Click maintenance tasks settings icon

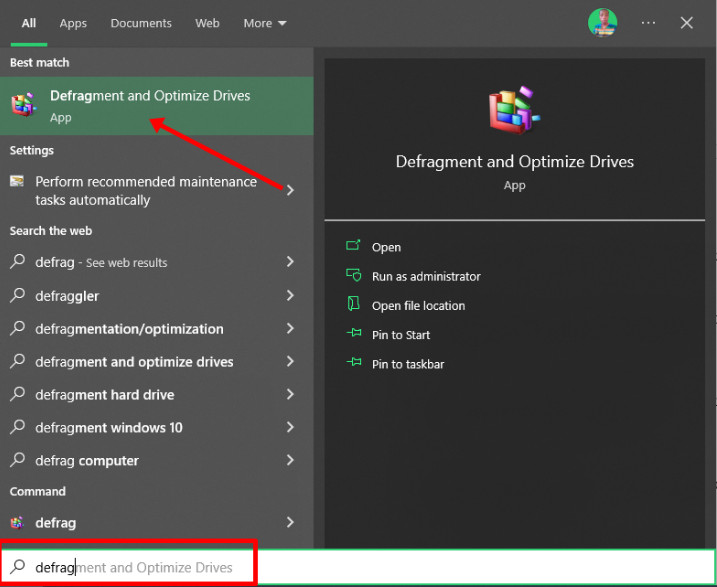tap(17, 181)
